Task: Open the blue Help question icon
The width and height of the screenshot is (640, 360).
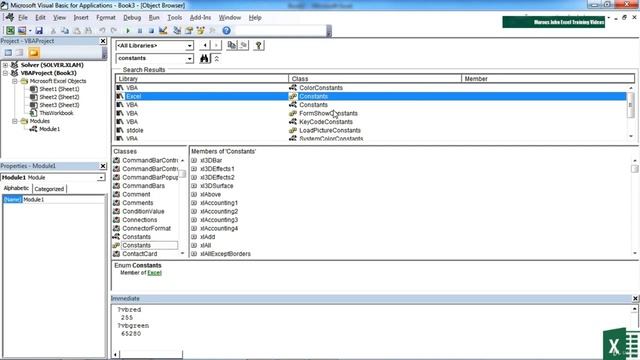Action: click(227, 31)
